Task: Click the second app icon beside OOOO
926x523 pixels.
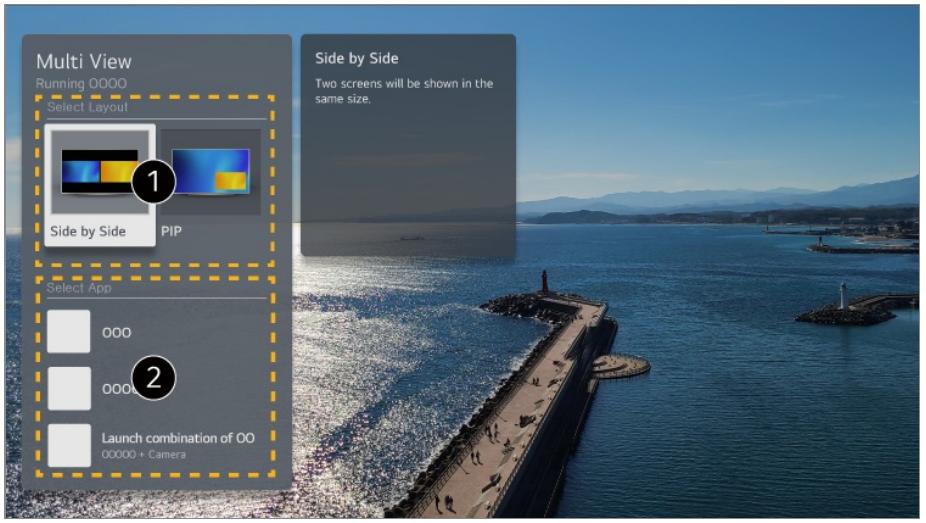Action: [x=68, y=389]
